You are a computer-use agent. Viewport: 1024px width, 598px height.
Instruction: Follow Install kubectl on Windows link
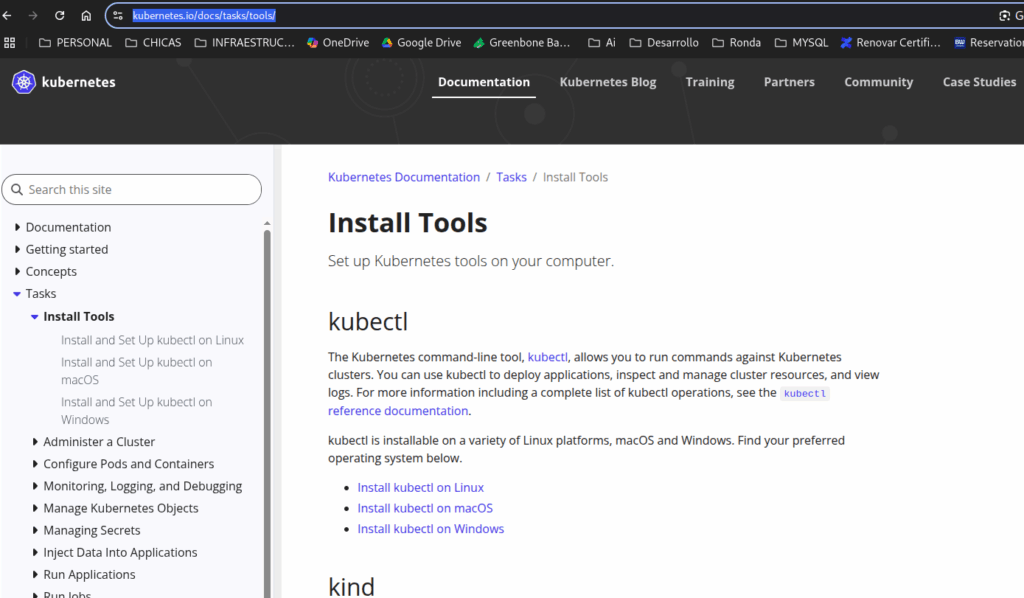coord(430,529)
